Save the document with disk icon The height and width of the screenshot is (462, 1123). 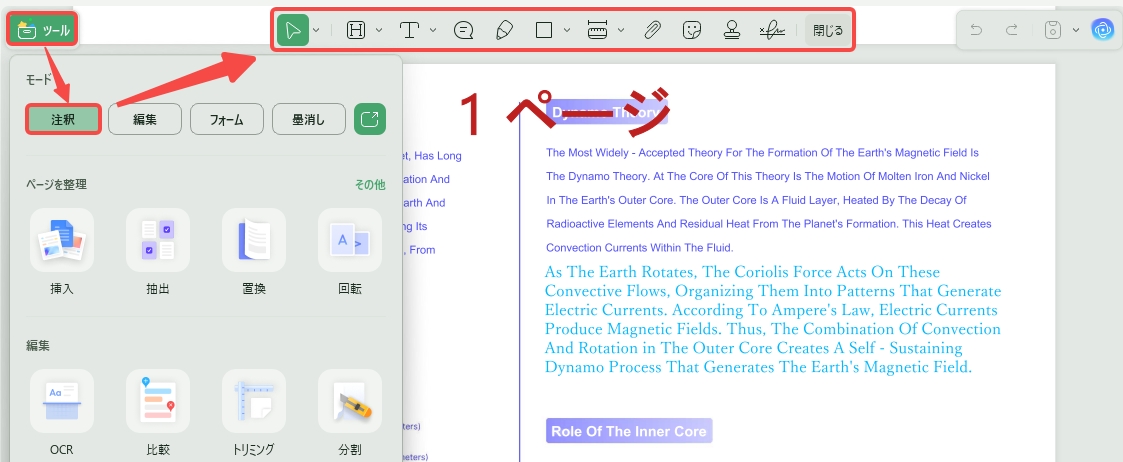click(x=1052, y=30)
